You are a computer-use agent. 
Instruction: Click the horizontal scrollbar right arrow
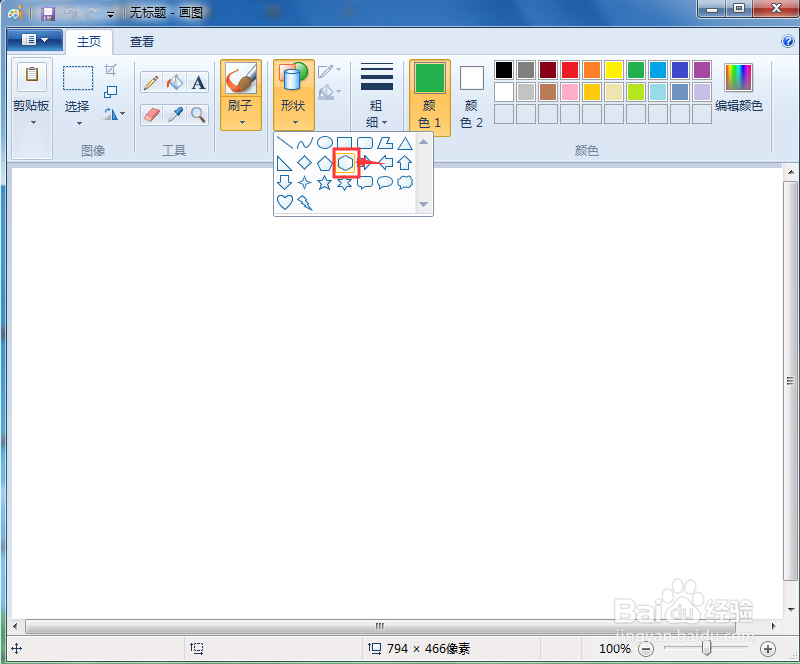coord(773,626)
